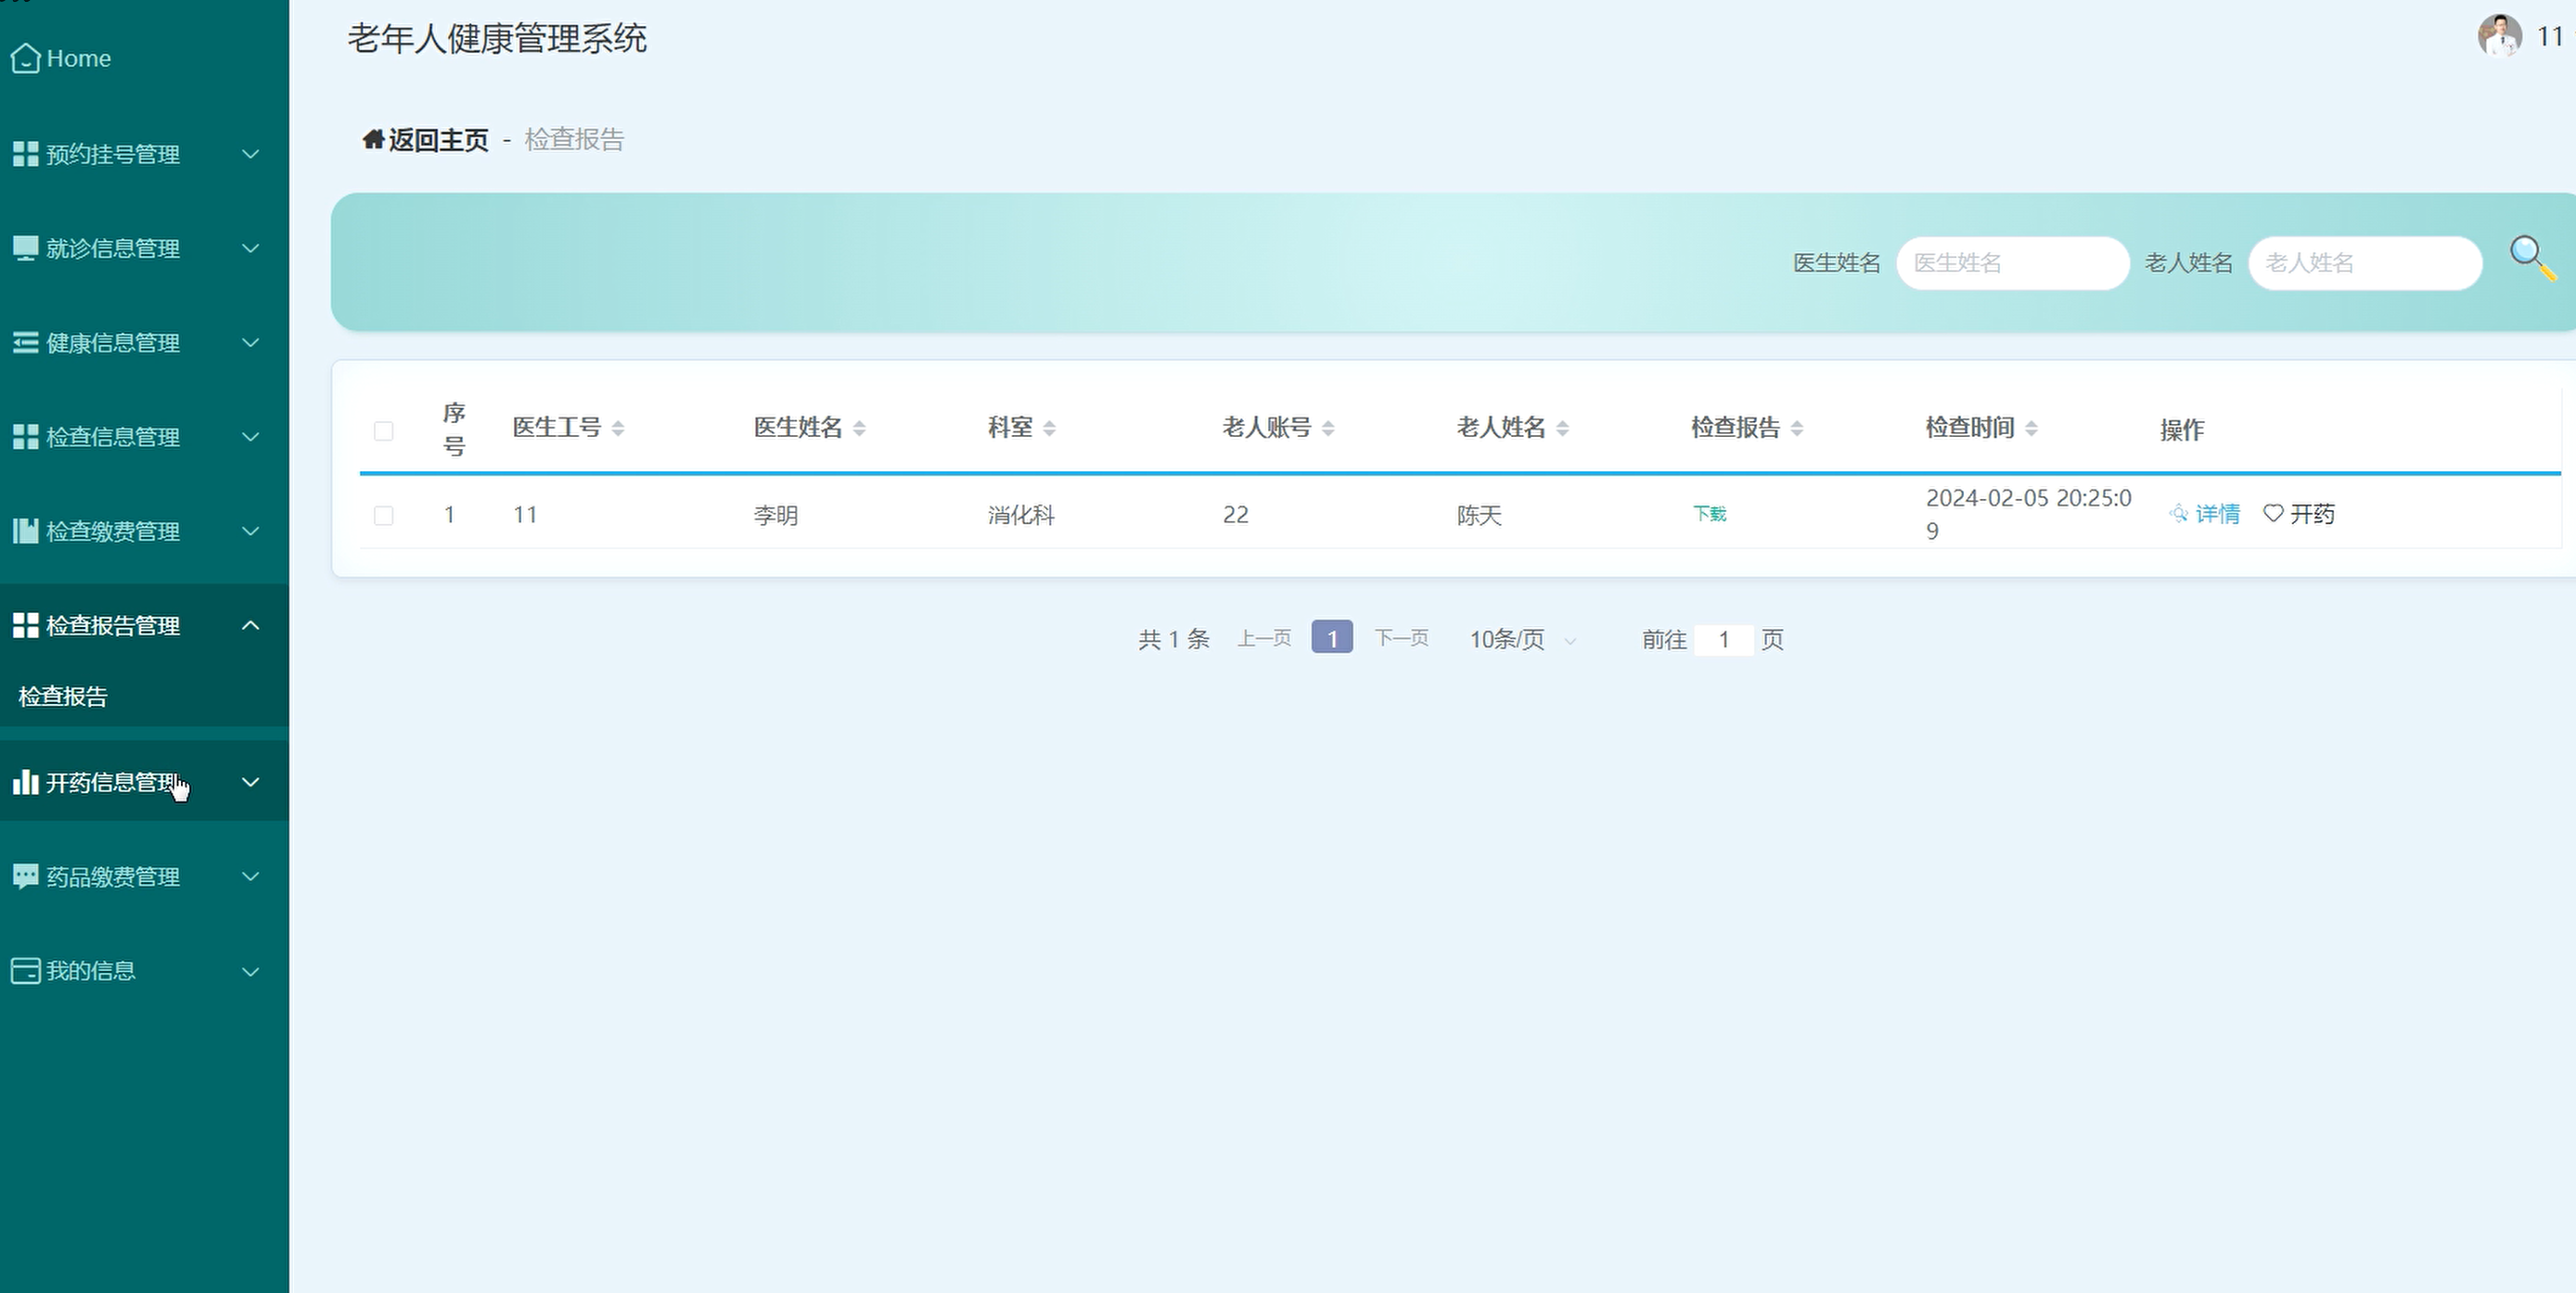Image resolution: width=2576 pixels, height=1293 pixels.
Task: Click the detail icon beside 详情
Action: [x=2179, y=514]
